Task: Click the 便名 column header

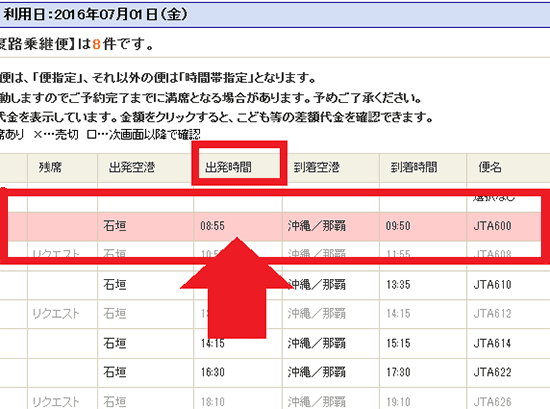Action: tap(490, 167)
